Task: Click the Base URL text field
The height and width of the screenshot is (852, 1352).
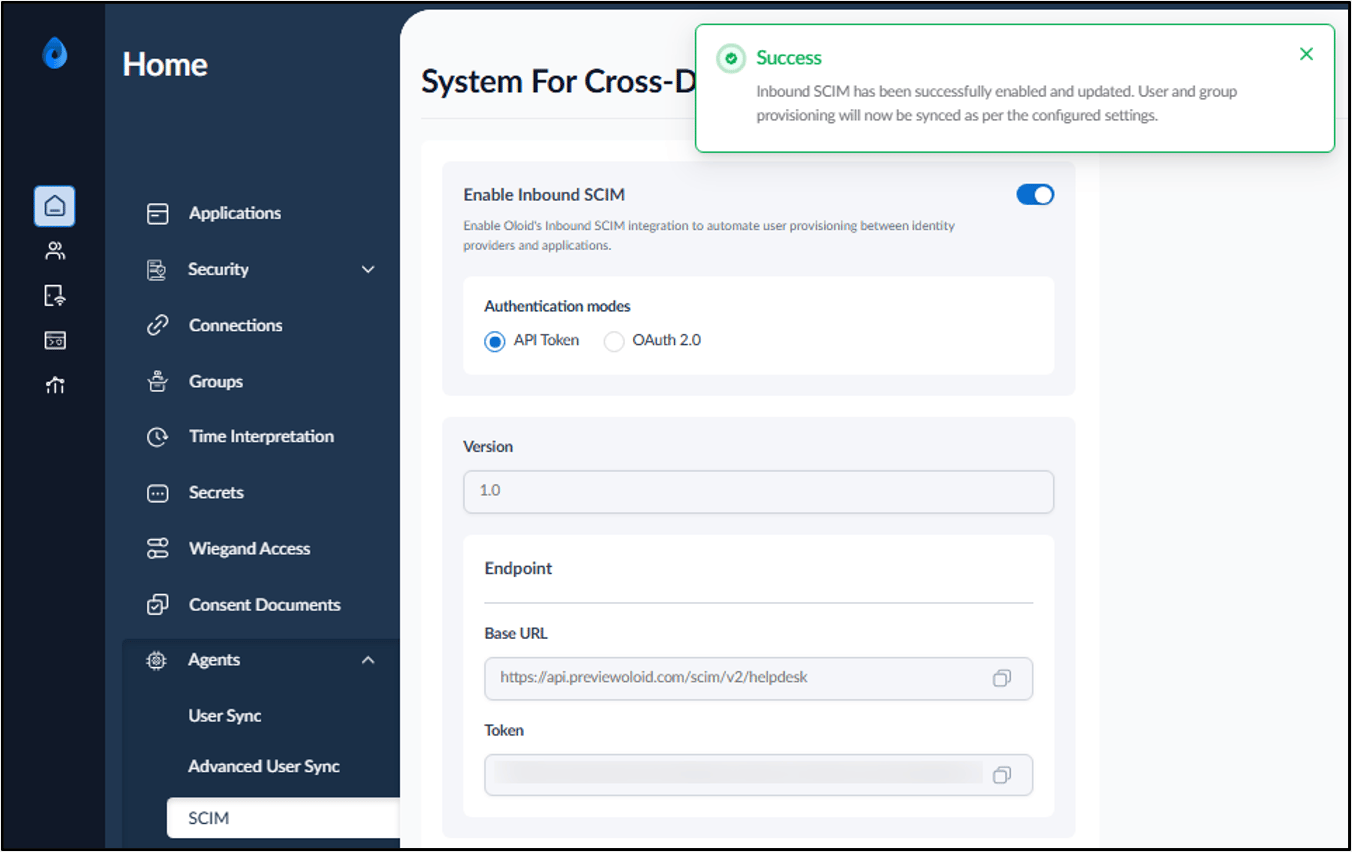Action: tap(758, 678)
